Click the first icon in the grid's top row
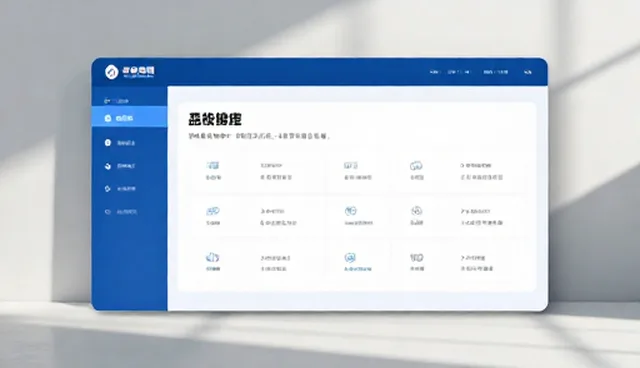The height and width of the screenshot is (368, 640). point(213,165)
